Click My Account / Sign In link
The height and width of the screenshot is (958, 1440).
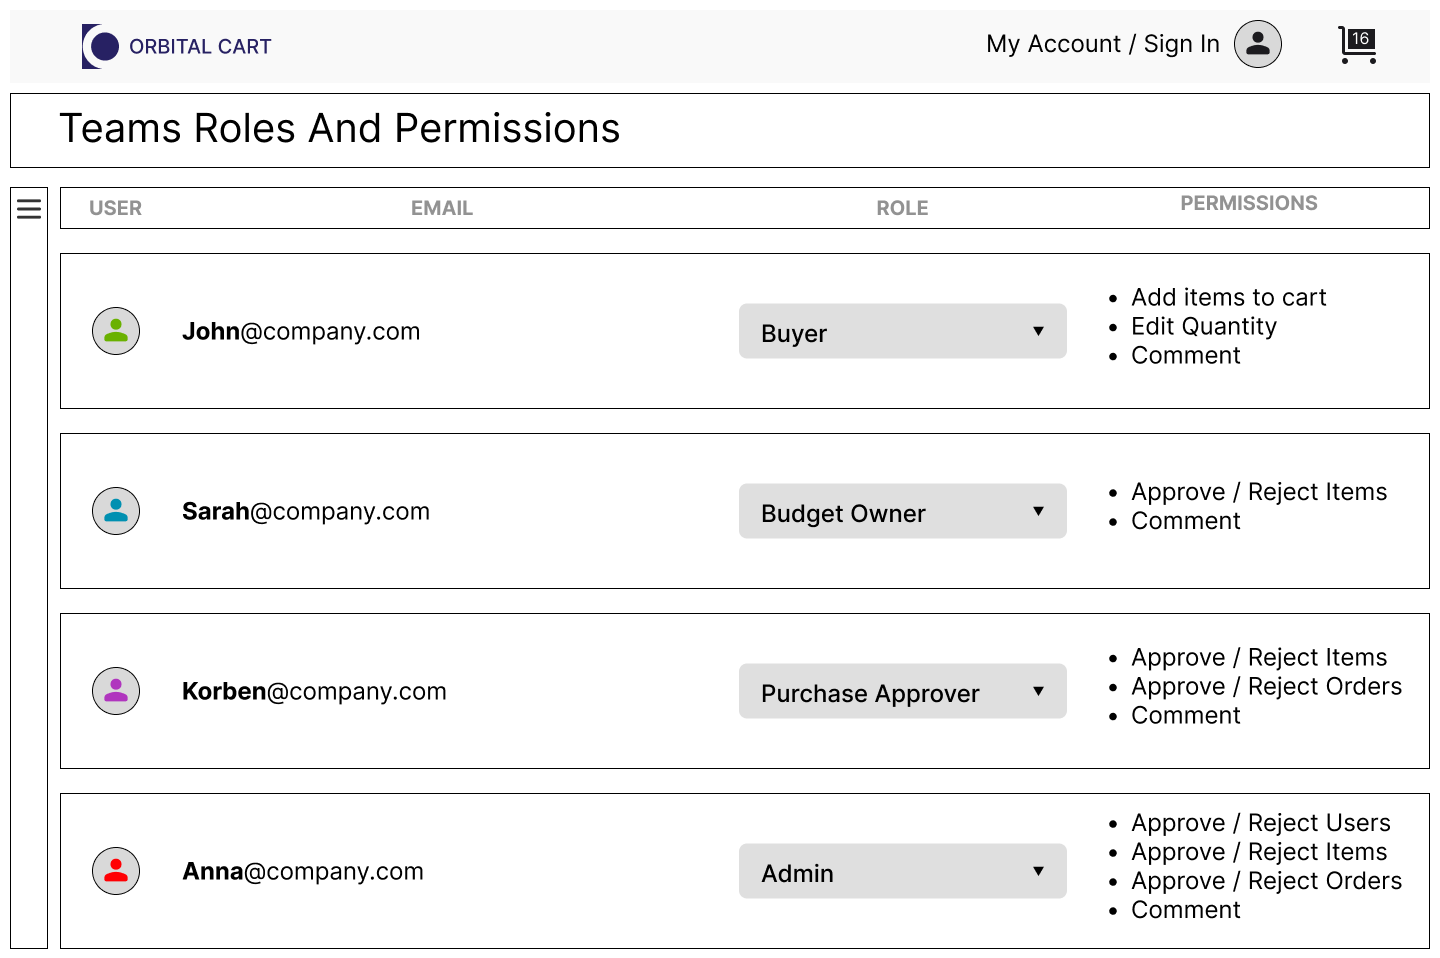click(1102, 44)
